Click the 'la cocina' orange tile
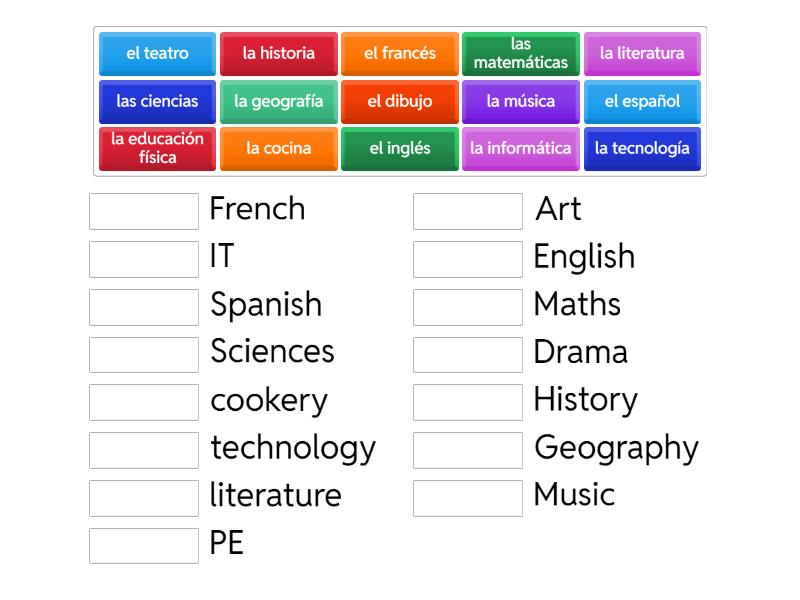The height and width of the screenshot is (600, 800). pos(279,148)
